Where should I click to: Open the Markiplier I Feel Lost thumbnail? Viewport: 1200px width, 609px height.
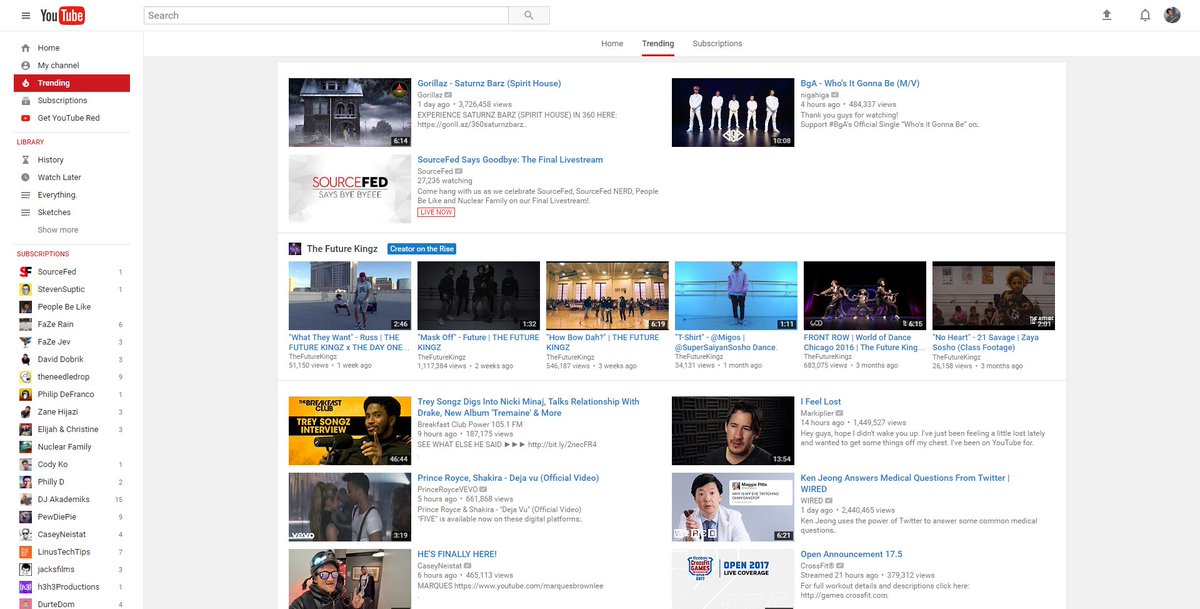733,431
